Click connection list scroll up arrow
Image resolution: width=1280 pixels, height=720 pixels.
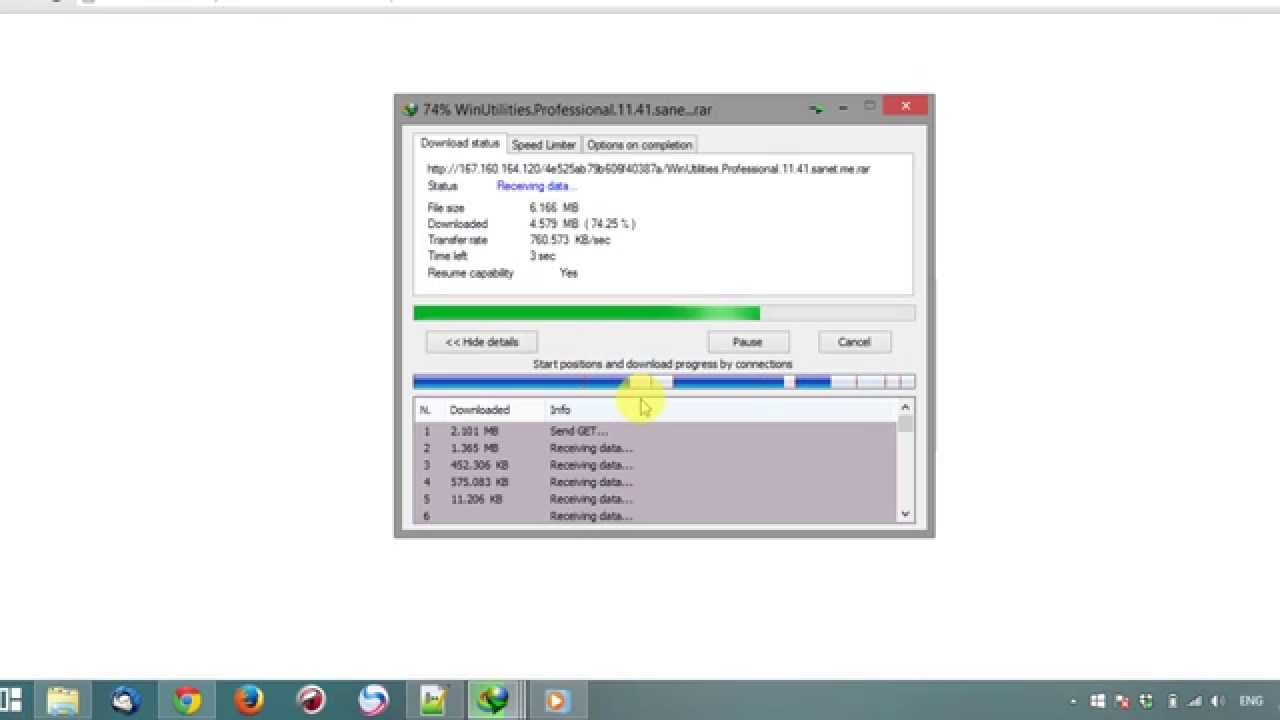tap(905, 407)
